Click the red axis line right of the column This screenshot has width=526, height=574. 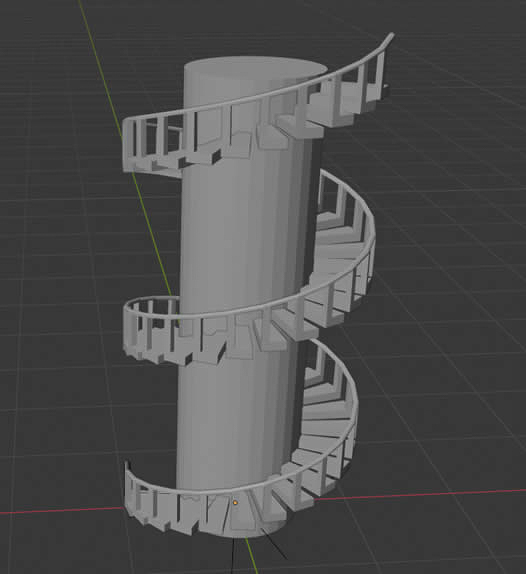(421, 494)
